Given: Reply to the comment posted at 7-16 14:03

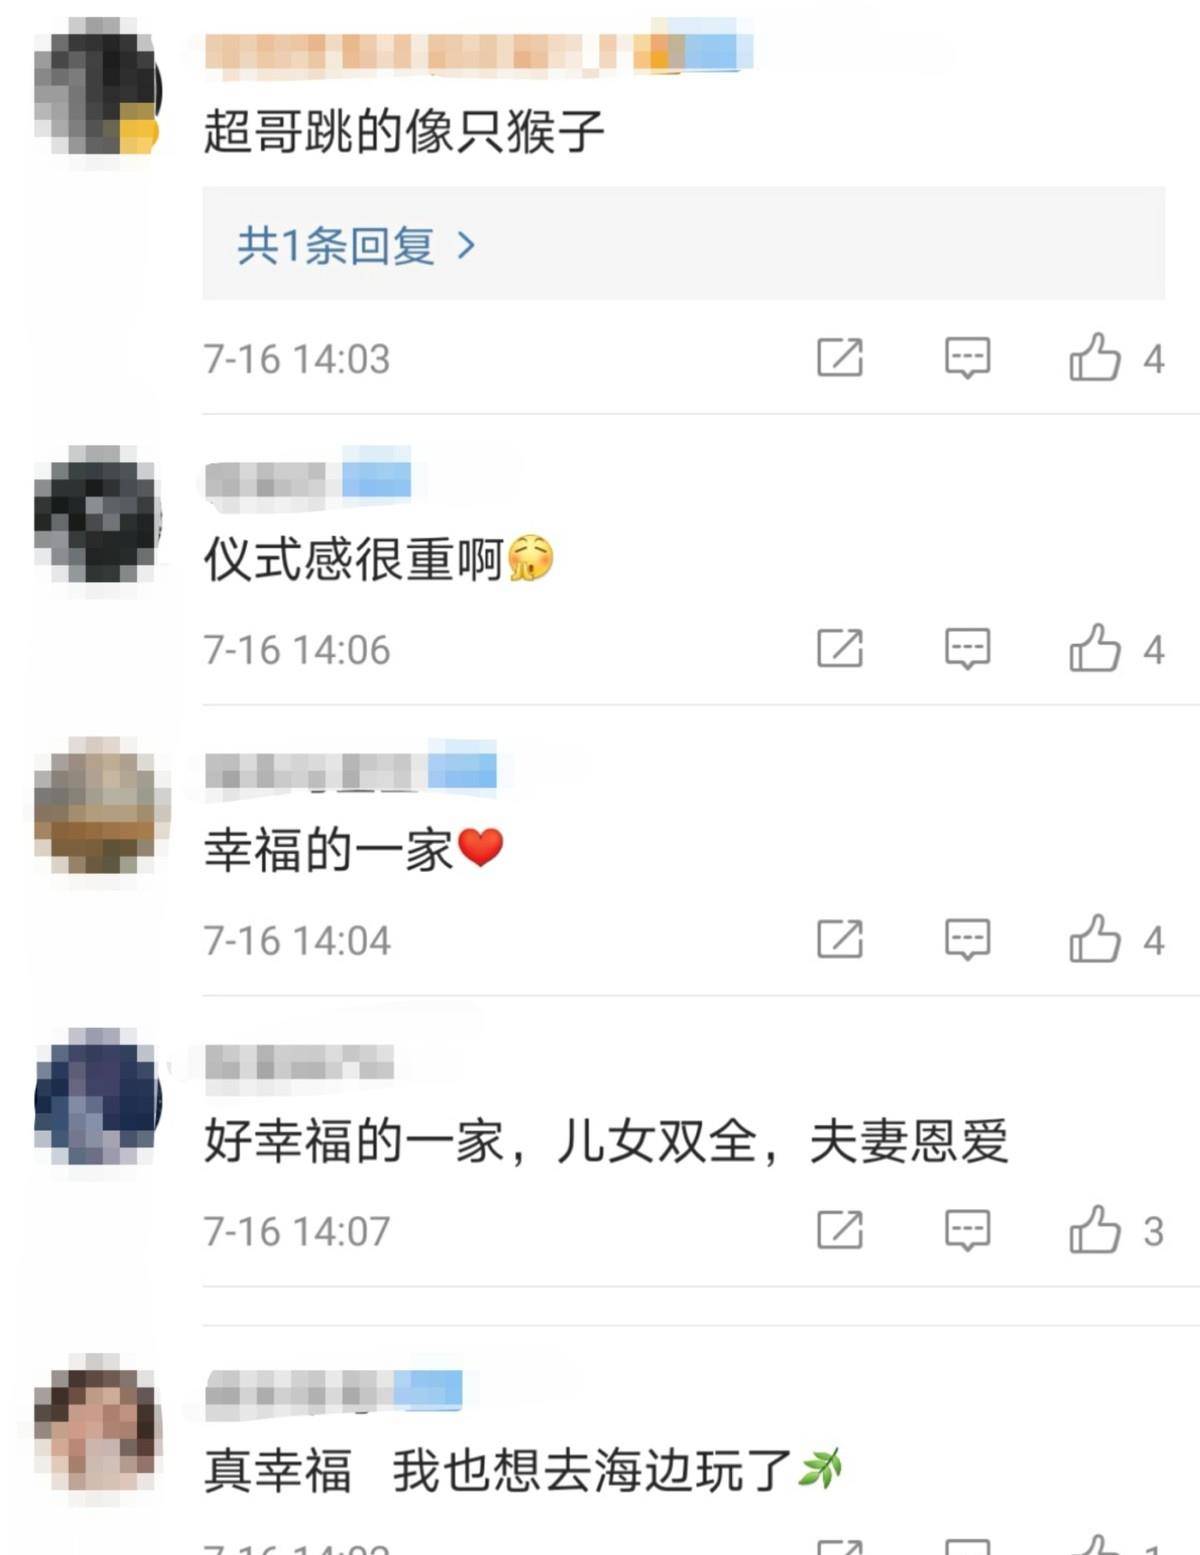Looking at the screenshot, I should [x=967, y=358].
